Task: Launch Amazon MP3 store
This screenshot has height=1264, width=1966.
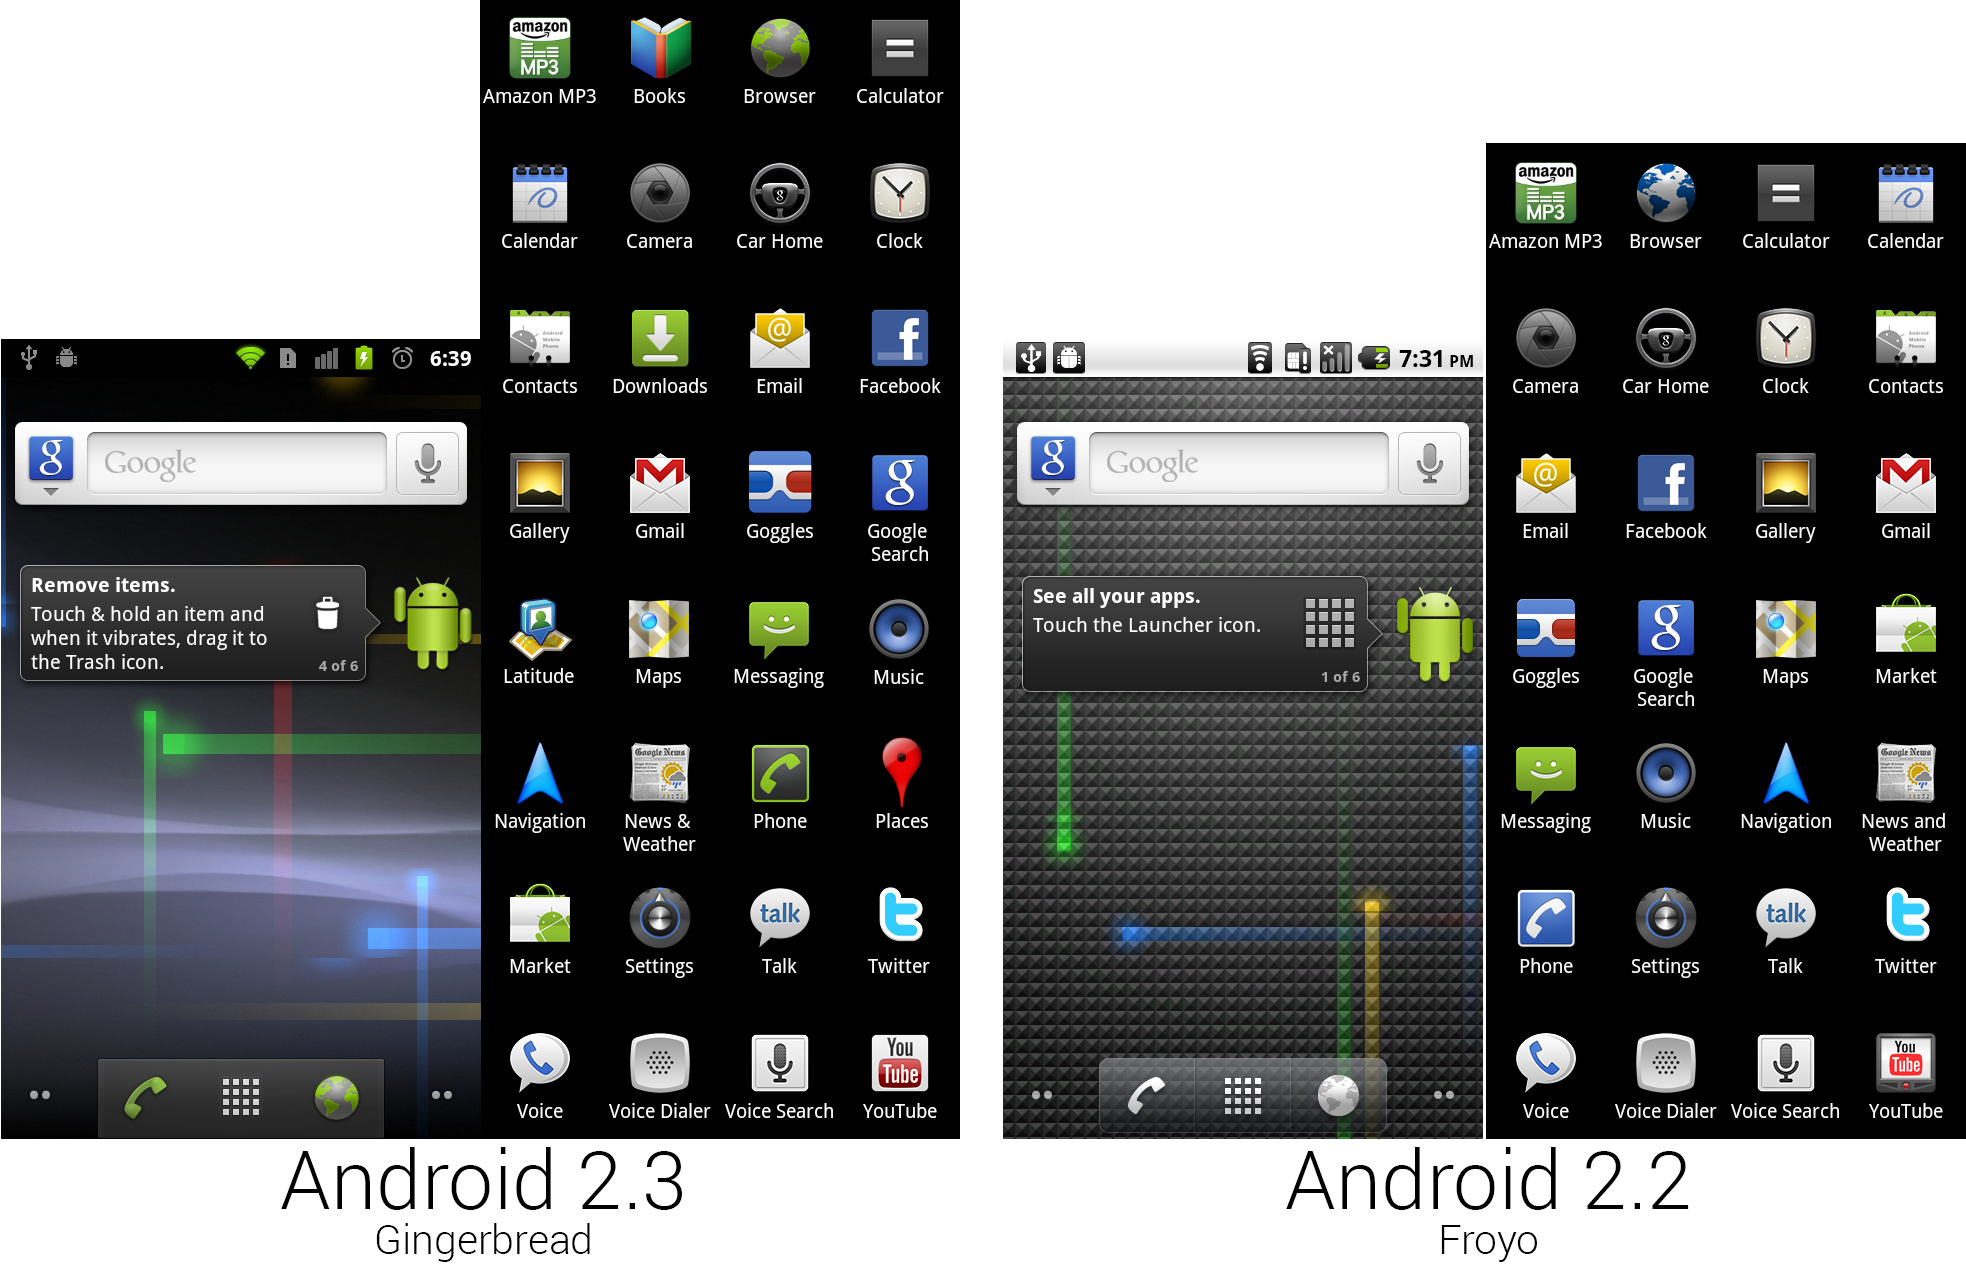Action: tap(540, 57)
